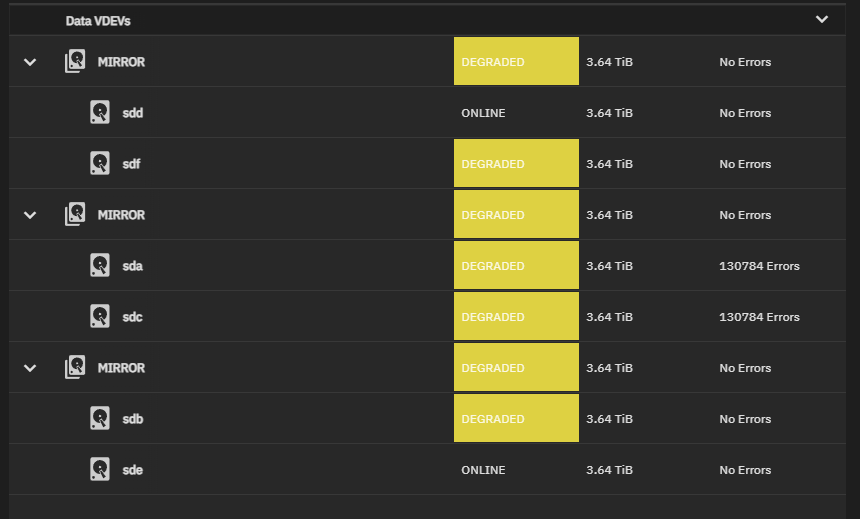This screenshot has height=519, width=860.
Task: Click the 130784 Errors value for sdc
Action: click(760, 317)
